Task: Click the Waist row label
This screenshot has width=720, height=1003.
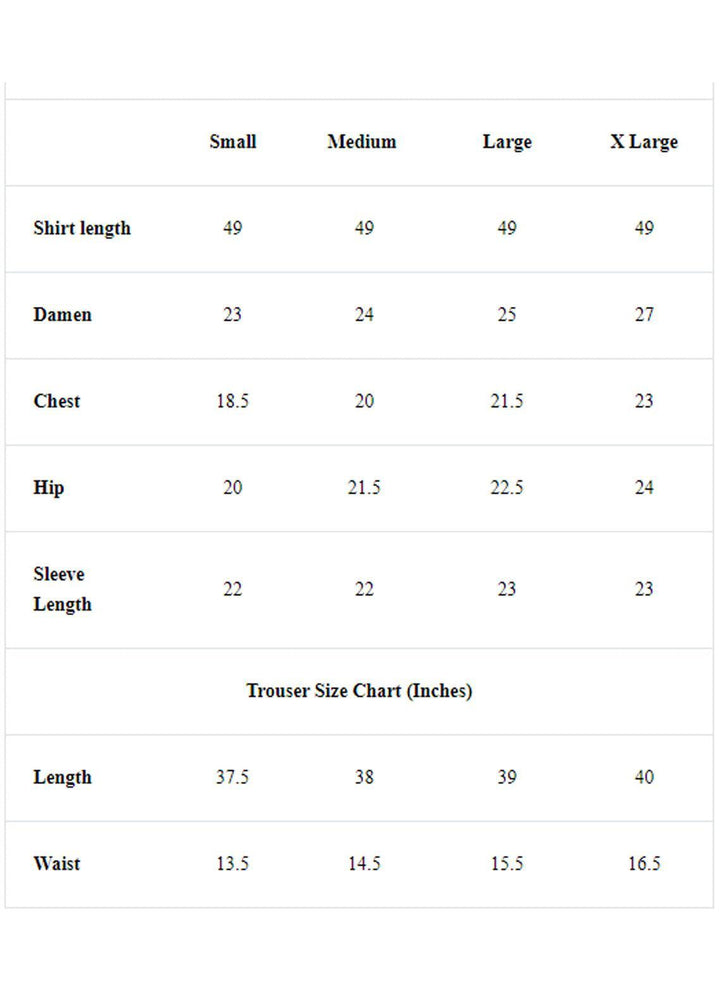Action: [57, 864]
